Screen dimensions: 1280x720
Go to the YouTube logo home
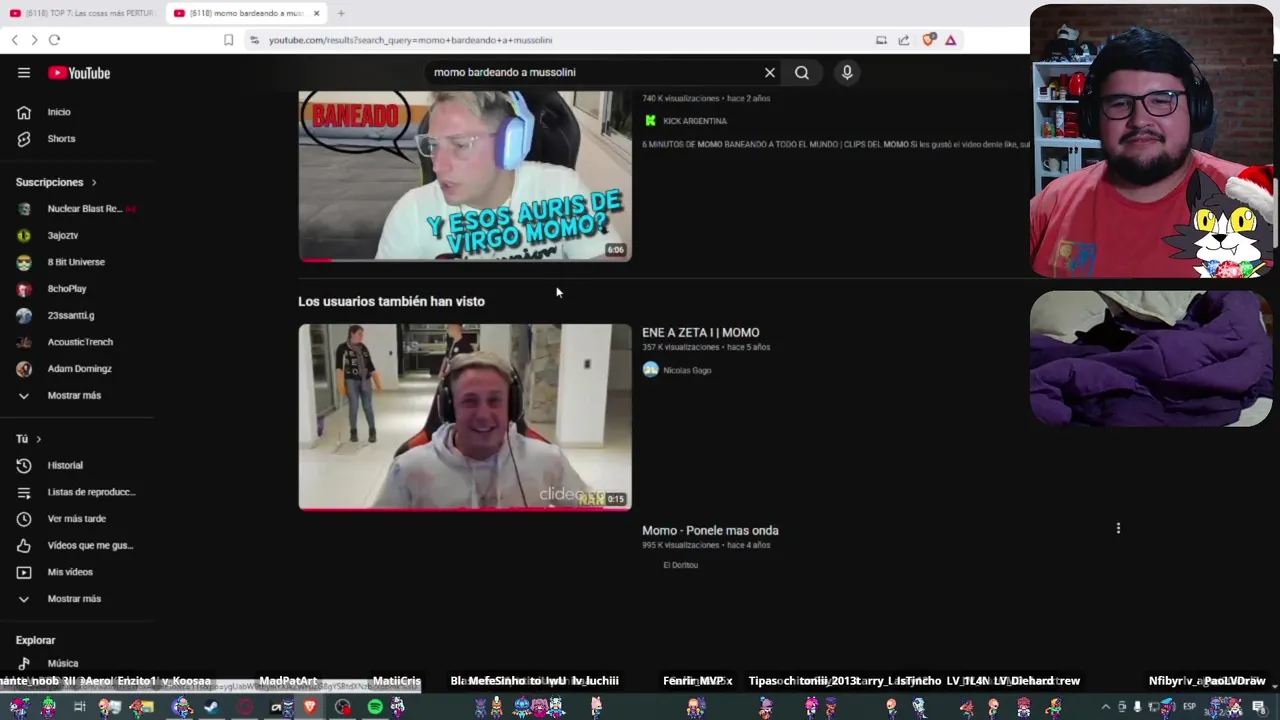[x=79, y=73]
